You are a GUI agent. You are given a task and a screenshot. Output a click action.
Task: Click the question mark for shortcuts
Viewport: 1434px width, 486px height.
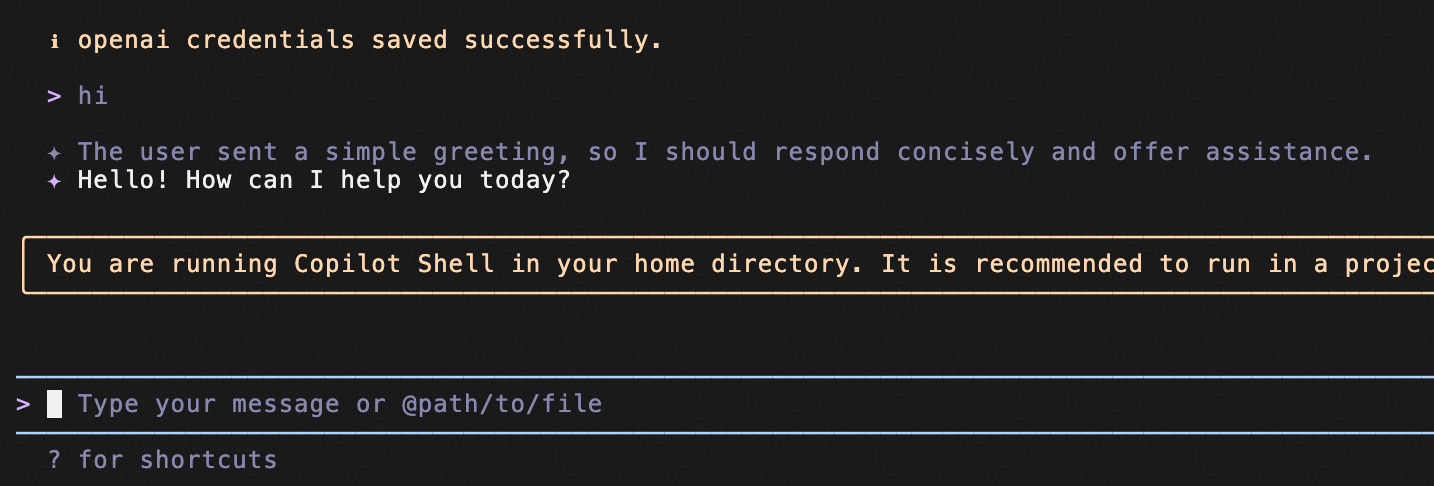(54, 460)
